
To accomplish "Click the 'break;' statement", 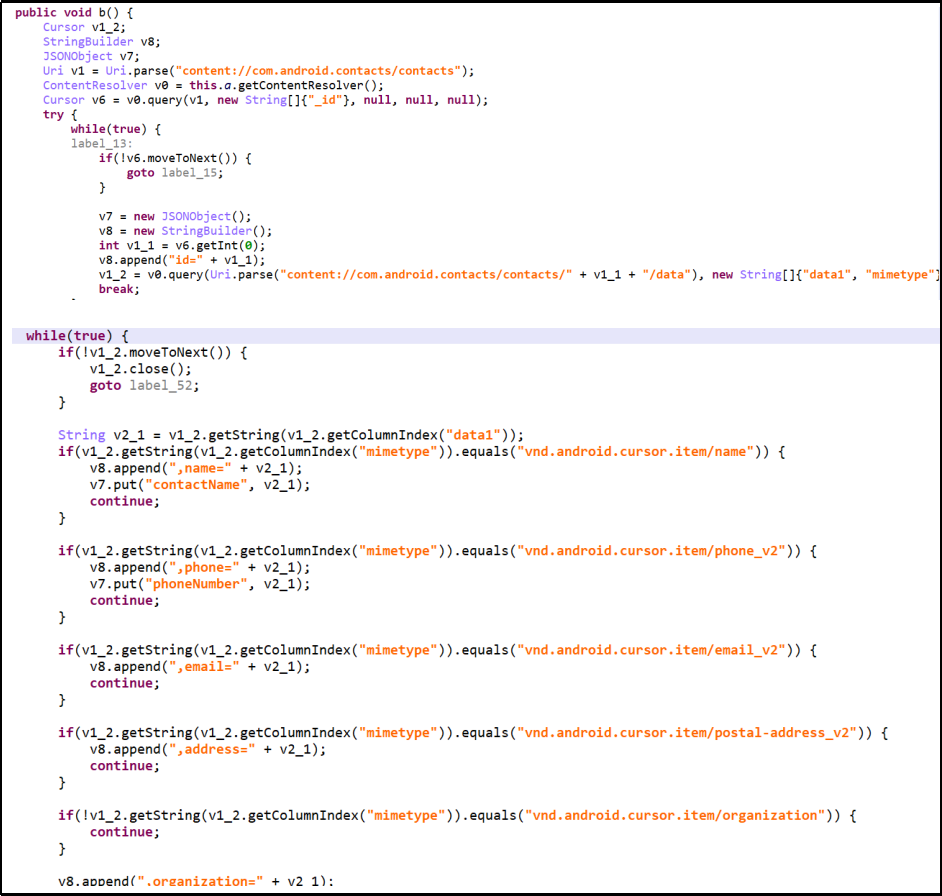I will click(119, 289).
